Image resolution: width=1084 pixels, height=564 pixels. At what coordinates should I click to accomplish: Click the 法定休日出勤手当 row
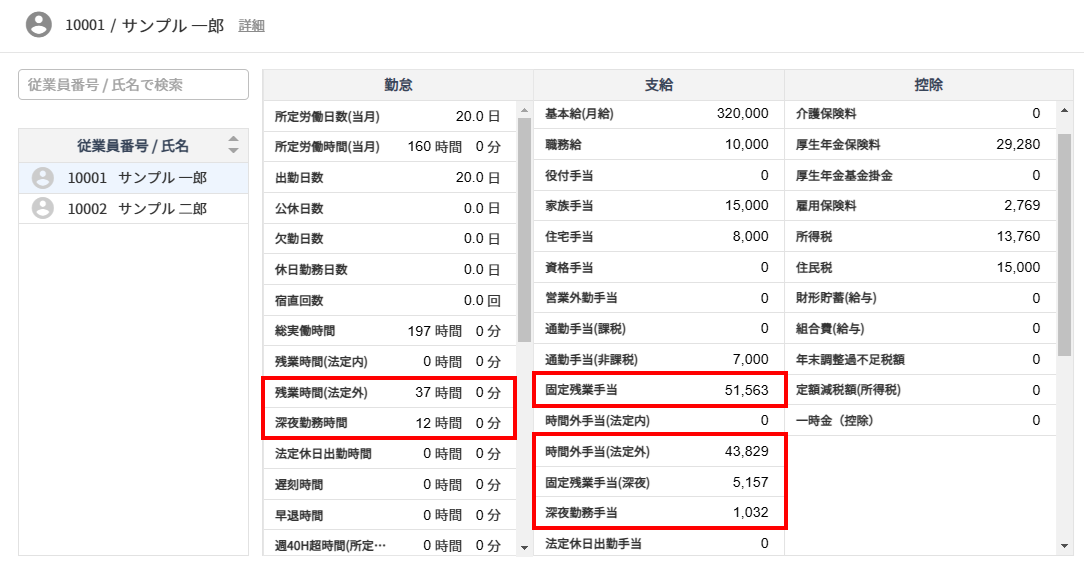click(x=659, y=543)
